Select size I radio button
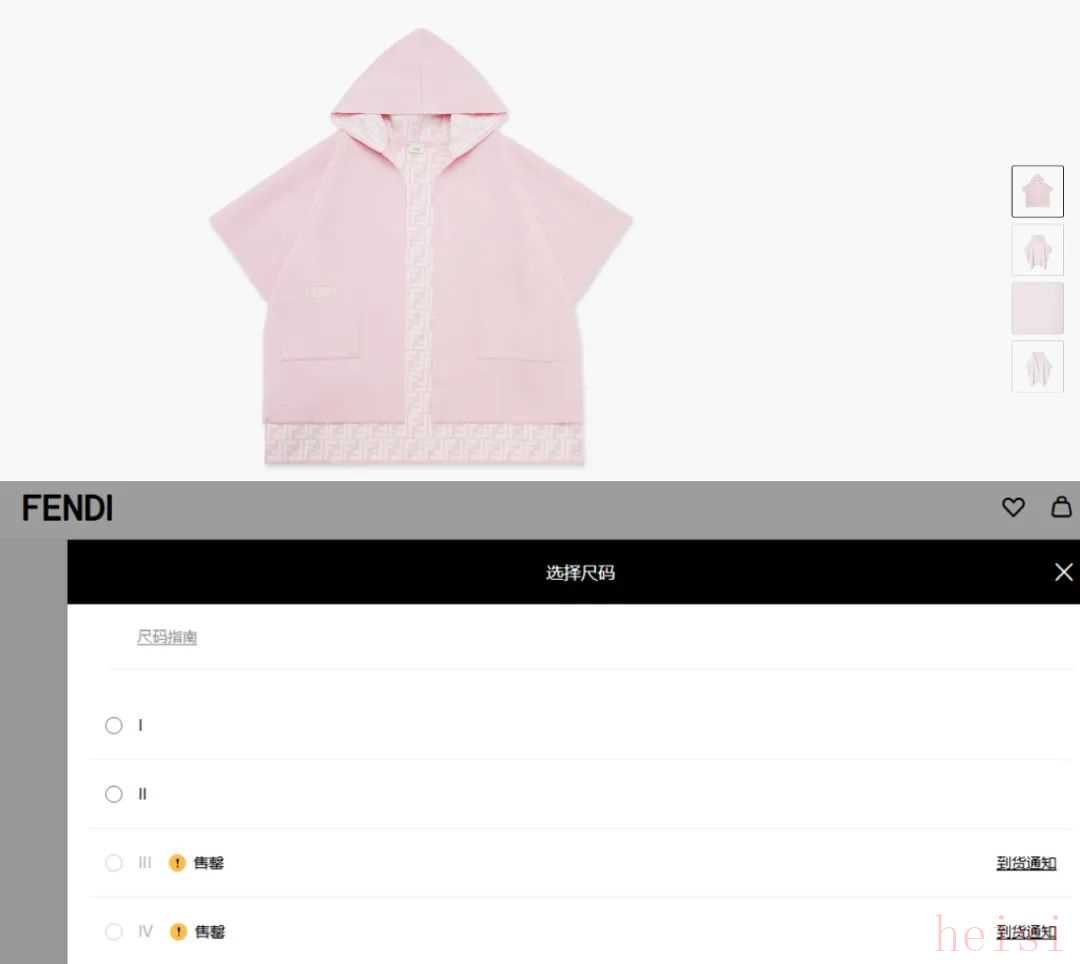This screenshot has width=1080, height=964. pyautogui.click(x=114, y=725)
